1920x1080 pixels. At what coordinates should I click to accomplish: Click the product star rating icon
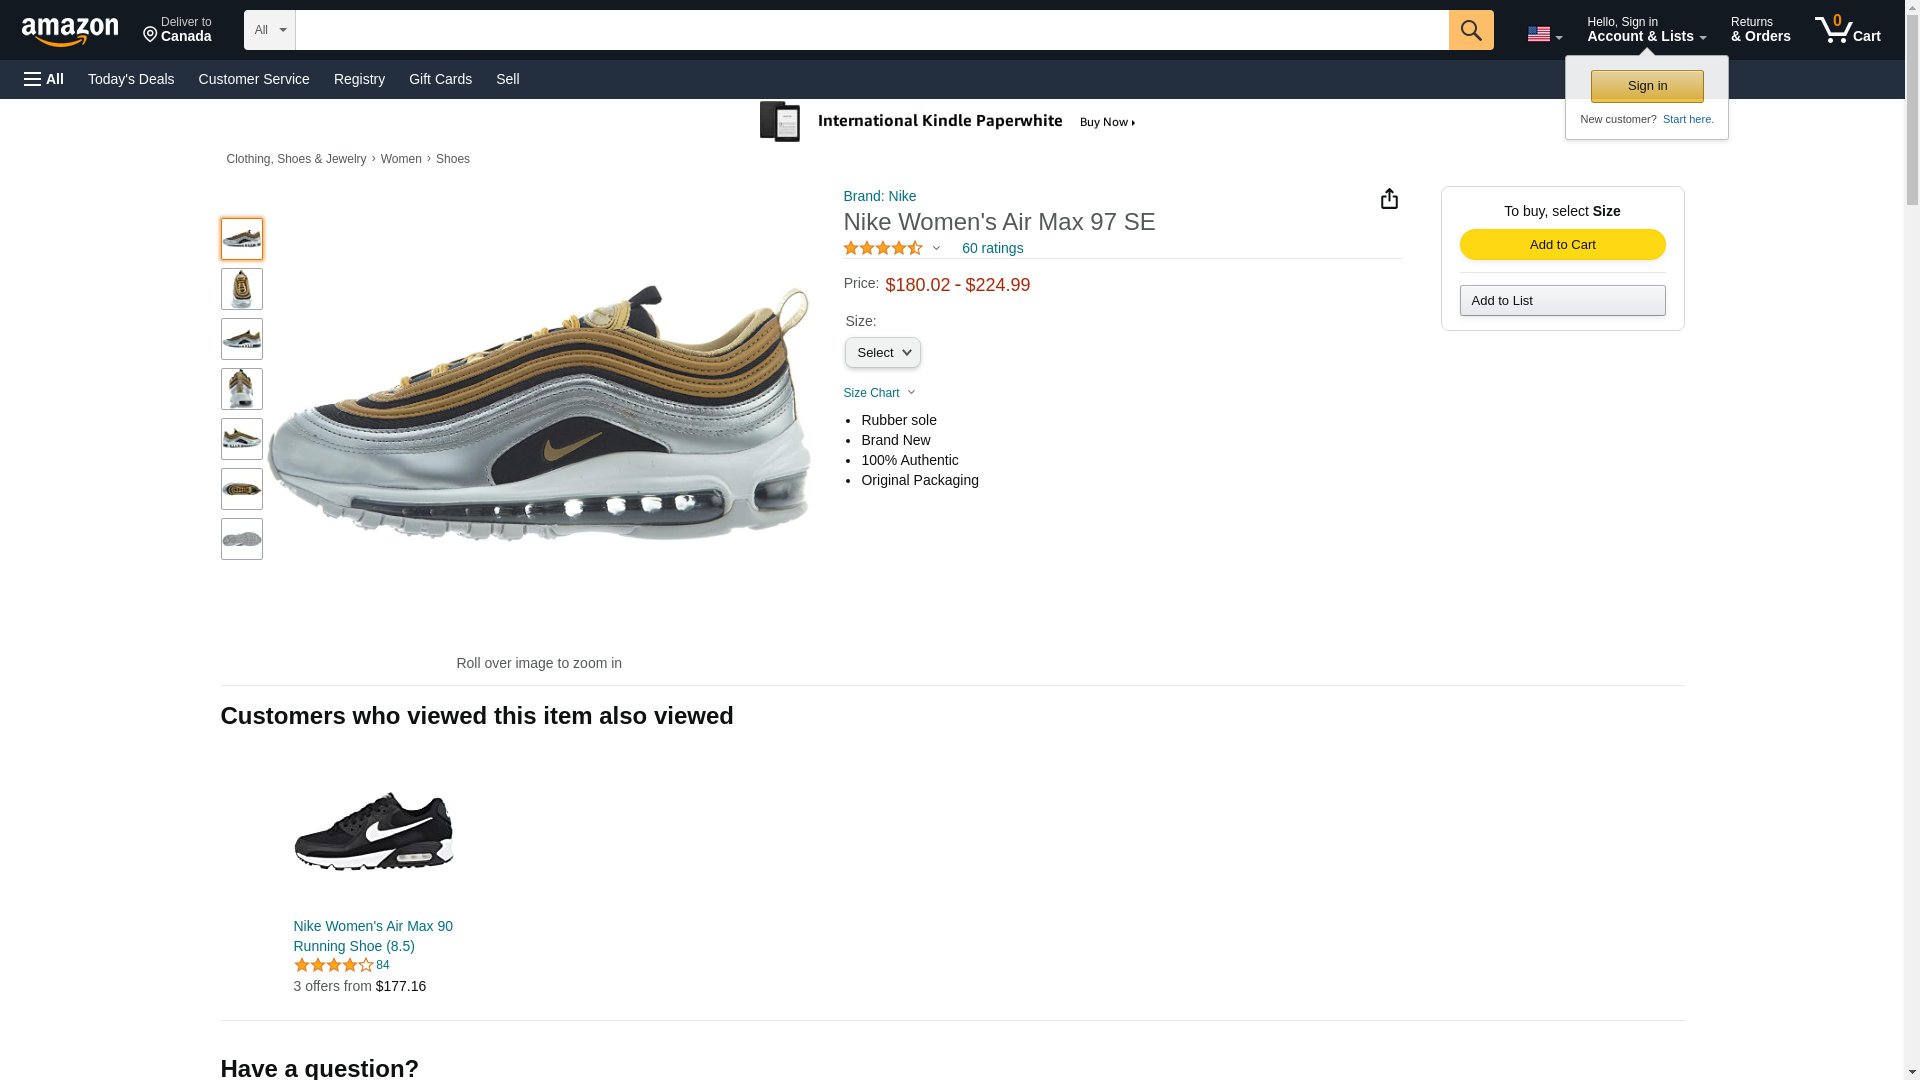coord(883,248)
